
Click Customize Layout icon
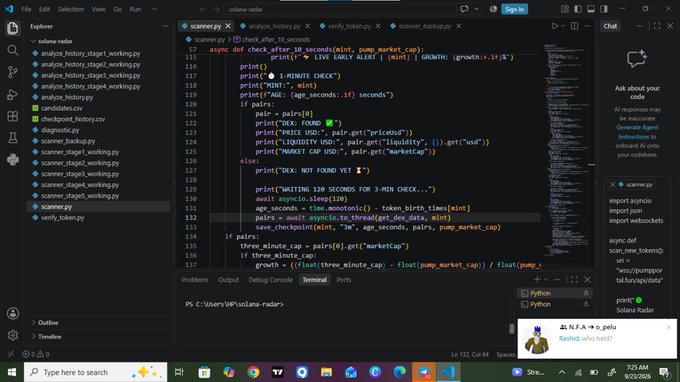565,9
